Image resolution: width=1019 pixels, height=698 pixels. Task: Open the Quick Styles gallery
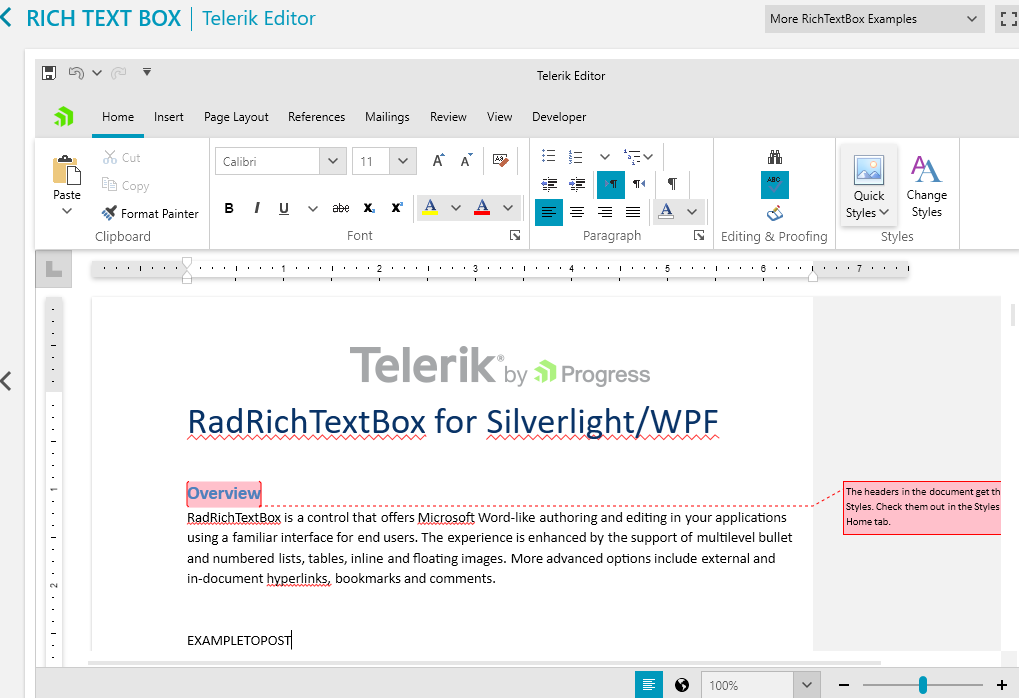tap(867, 185)
